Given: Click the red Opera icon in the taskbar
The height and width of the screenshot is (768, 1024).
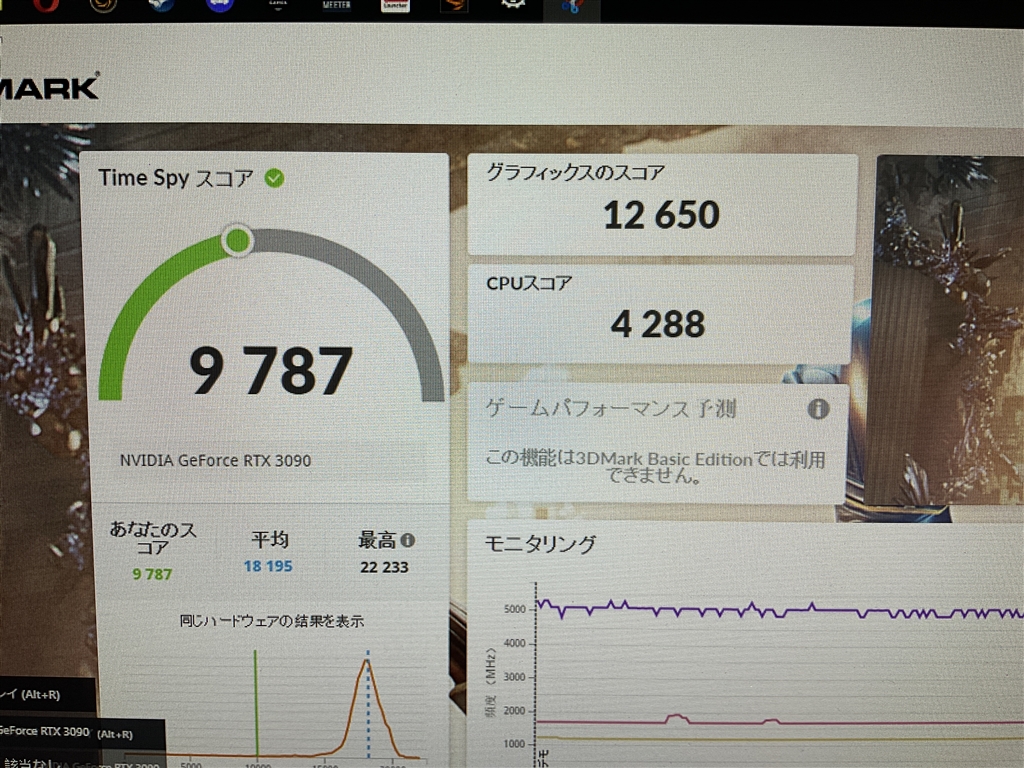Looking at the screenshot, I should (x=44, y=5).
